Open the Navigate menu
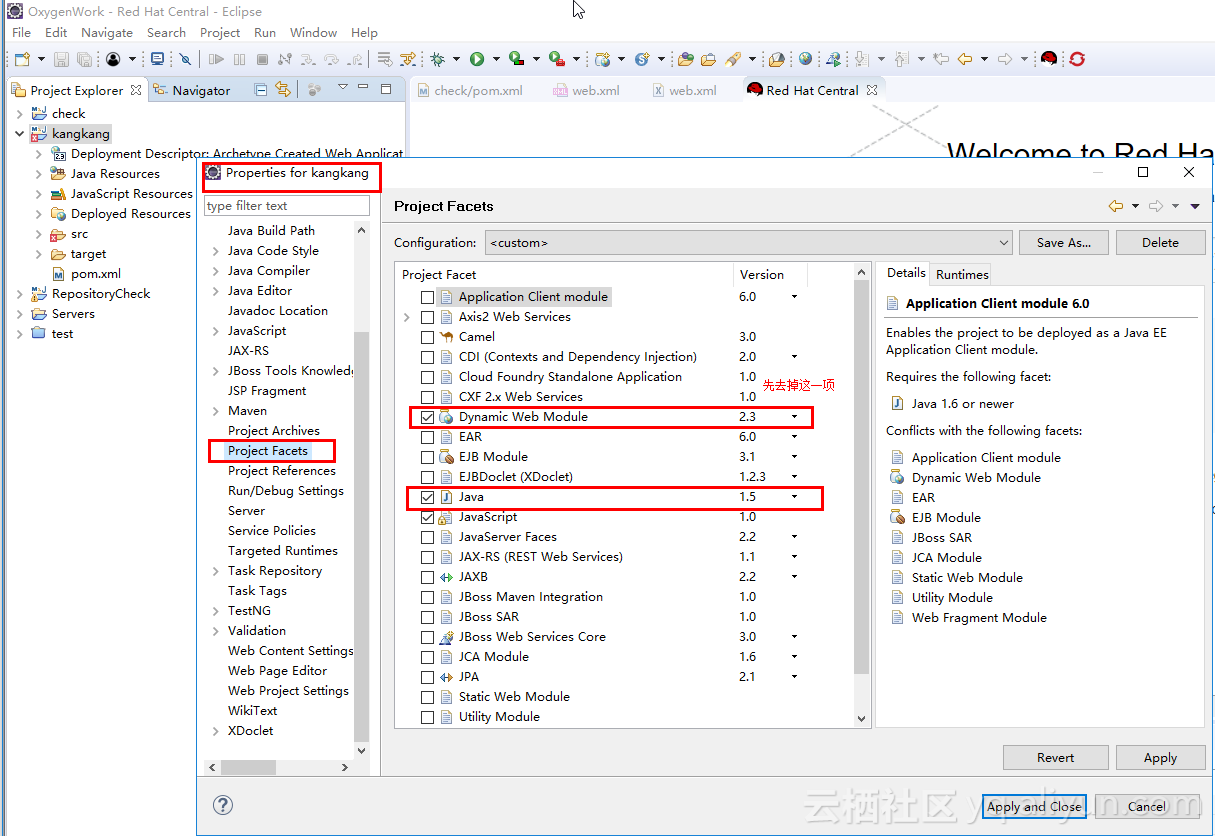Screen dimensions: 1215x836 (107, 33)
